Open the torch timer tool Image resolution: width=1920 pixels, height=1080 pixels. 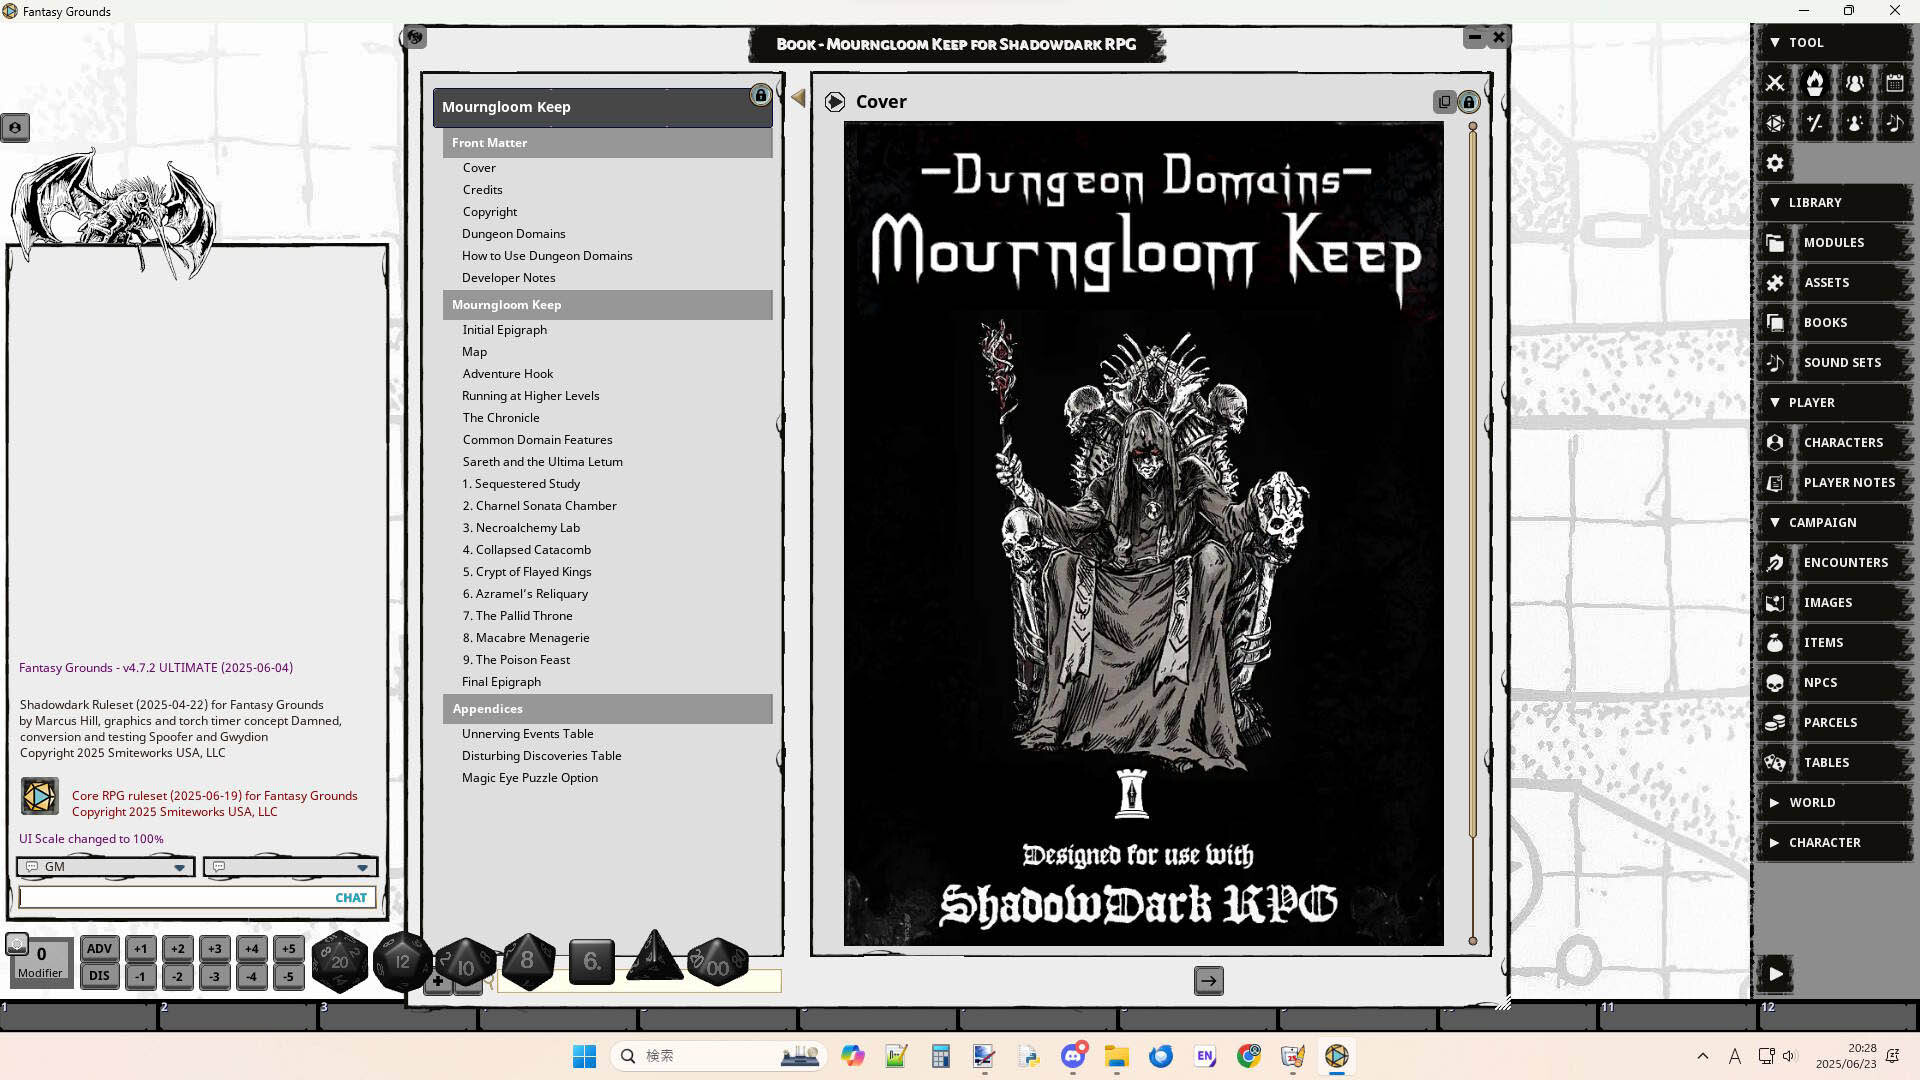click(1814, 83)
